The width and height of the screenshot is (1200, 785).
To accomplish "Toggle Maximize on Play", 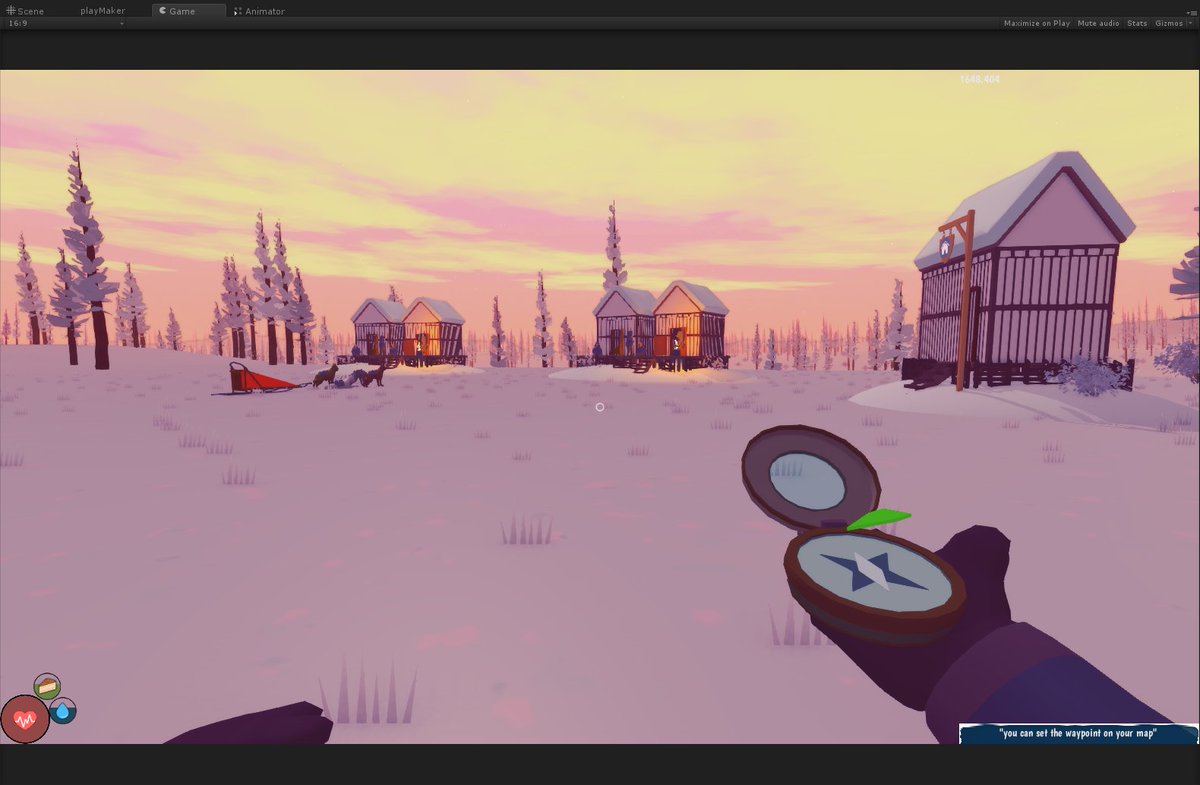I will (x=1036, y=23).
